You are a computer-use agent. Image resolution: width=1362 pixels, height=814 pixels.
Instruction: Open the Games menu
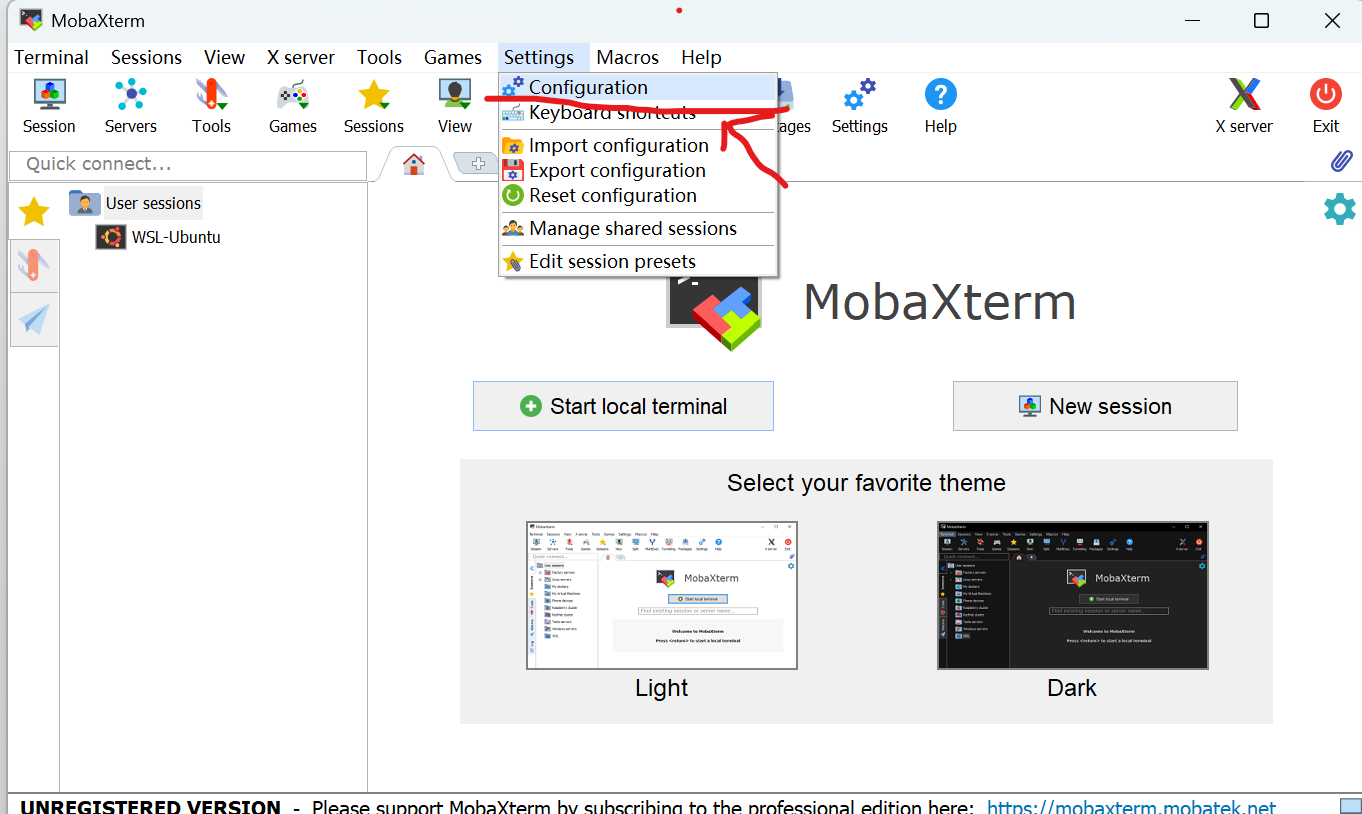point(452,57)
